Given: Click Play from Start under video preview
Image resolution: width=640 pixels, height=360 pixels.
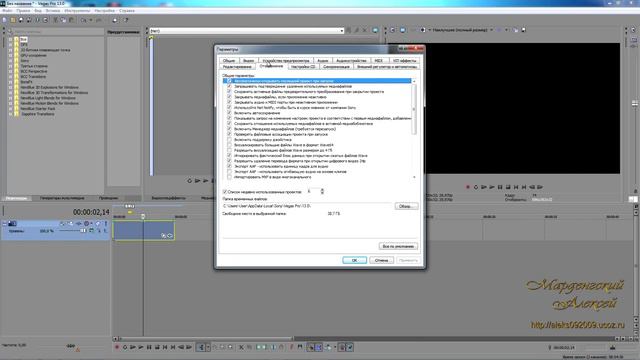Looking at the screenshot, I should (x=484, y=187).
